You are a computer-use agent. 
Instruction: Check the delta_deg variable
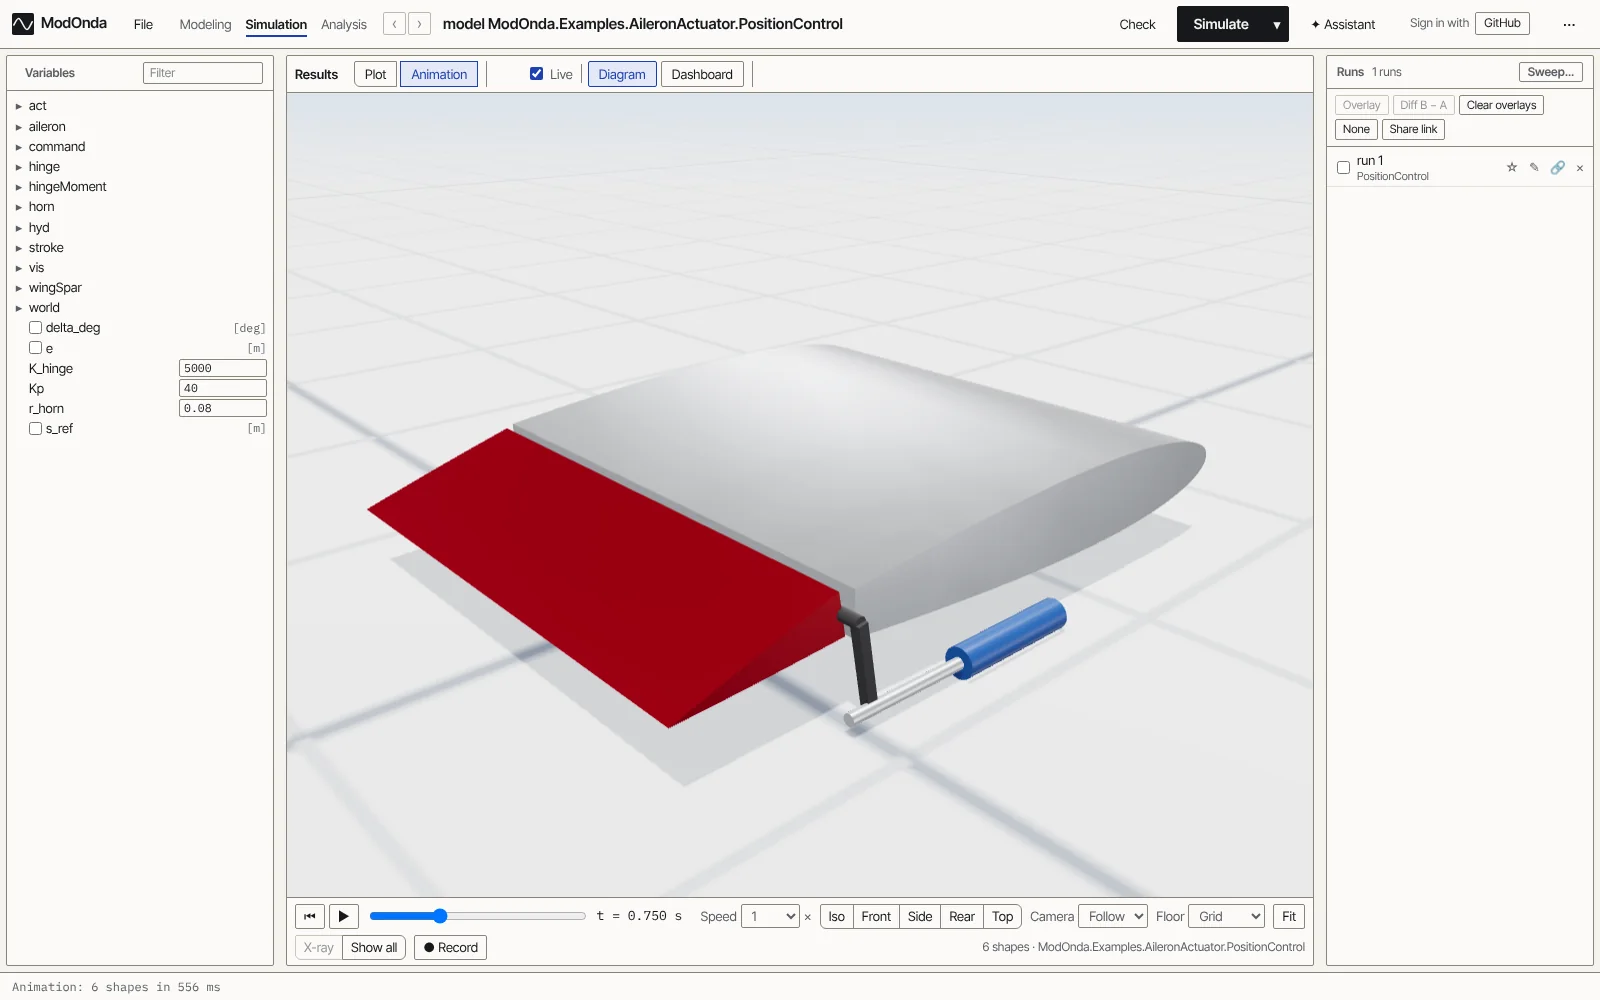pos(36,328)
